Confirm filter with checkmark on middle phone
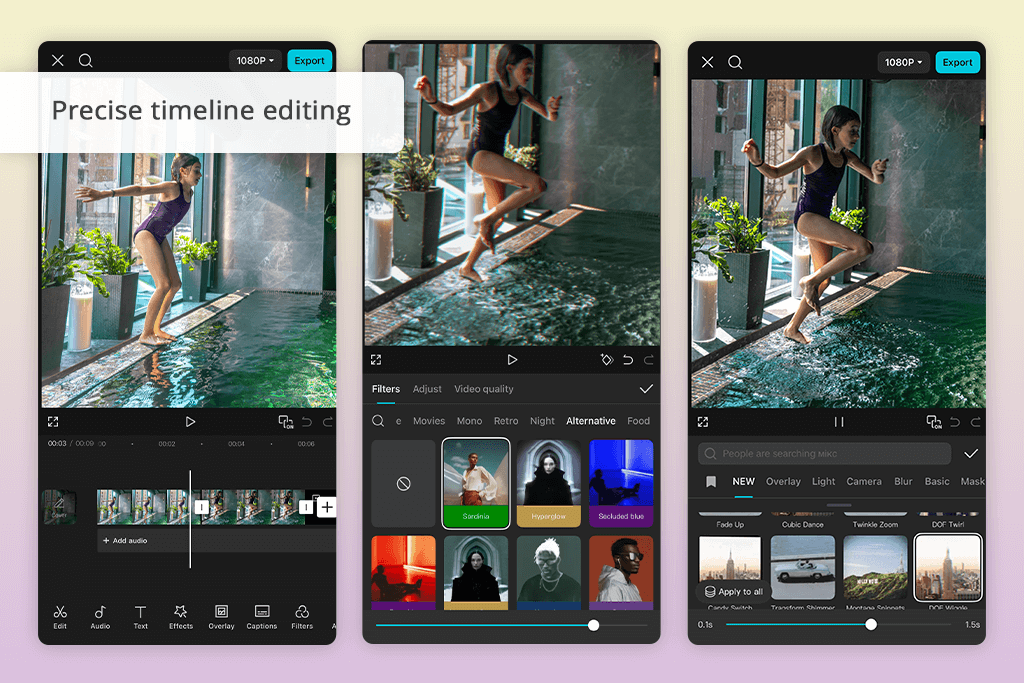 click(x=646, y=389)
